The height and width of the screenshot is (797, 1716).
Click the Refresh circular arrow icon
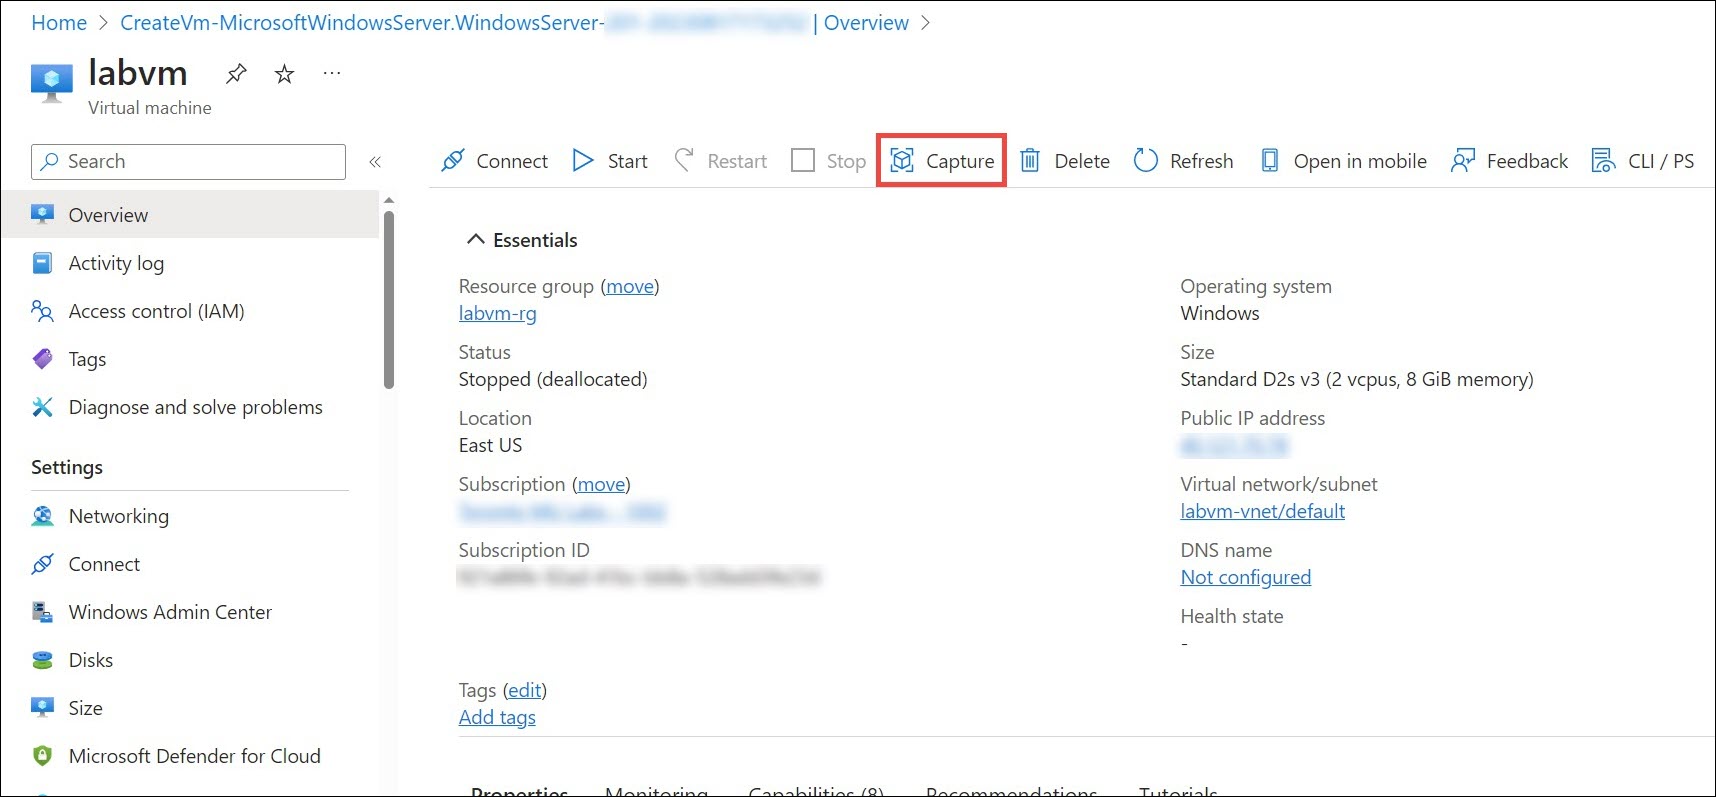1146,160
